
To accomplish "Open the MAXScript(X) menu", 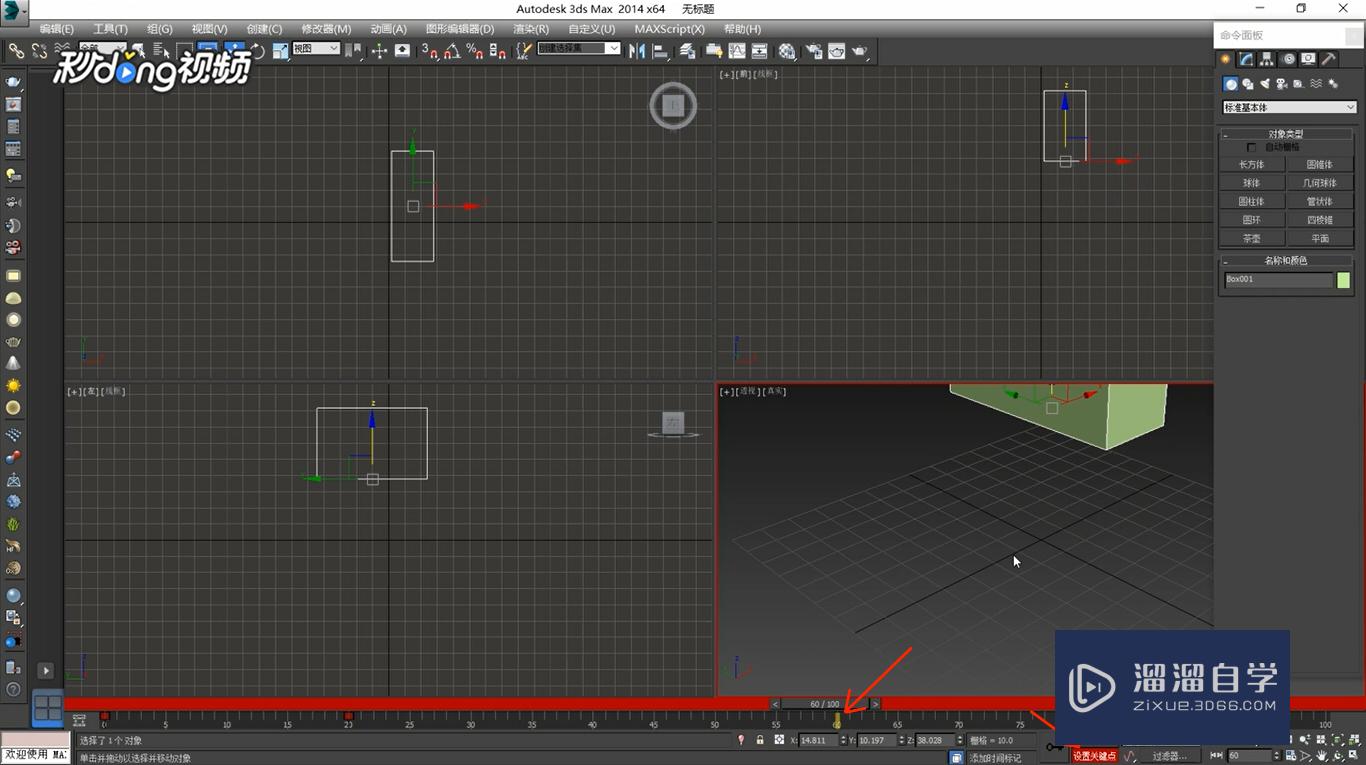I will [669, 29].
